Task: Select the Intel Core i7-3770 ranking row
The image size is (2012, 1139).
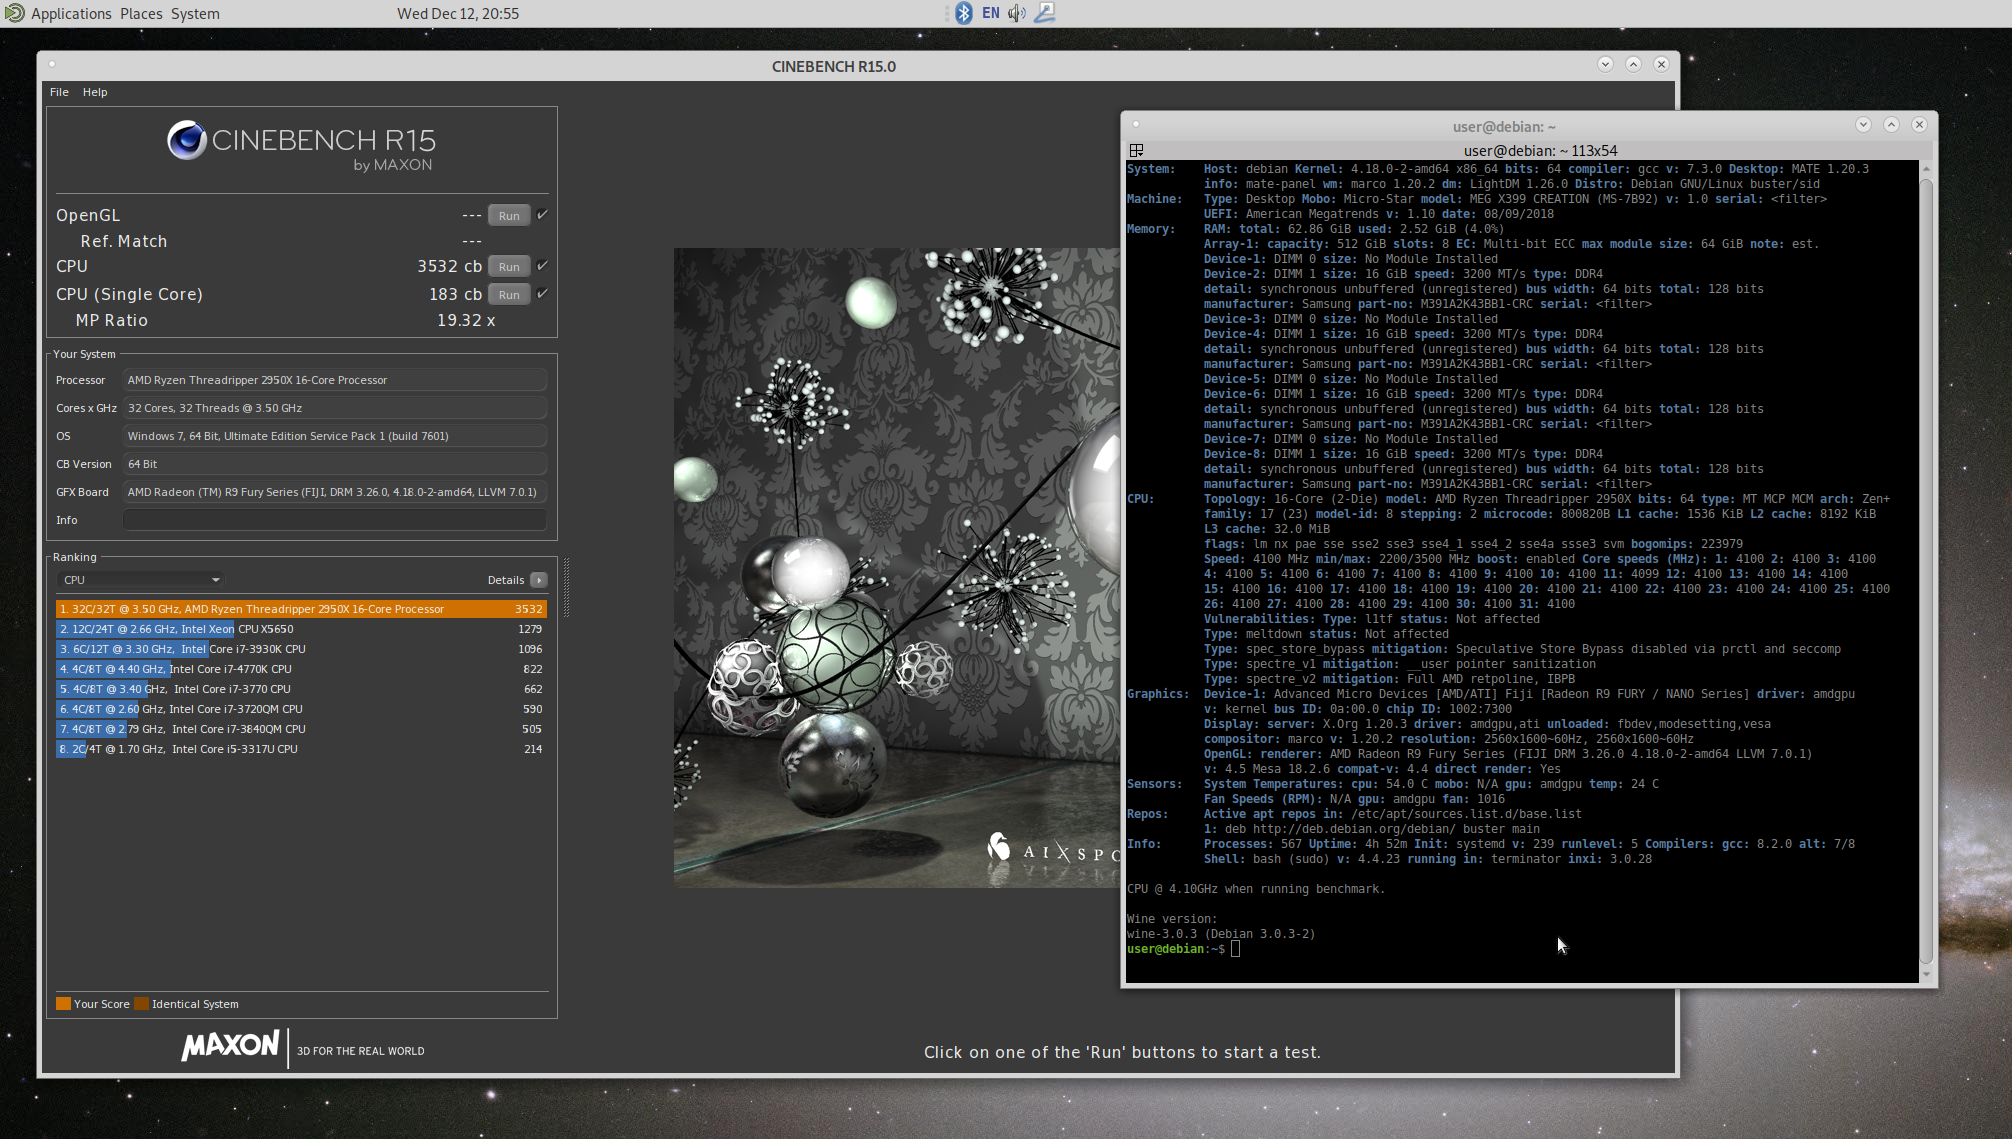Action: pyautogui.click(x=301, y=689)
